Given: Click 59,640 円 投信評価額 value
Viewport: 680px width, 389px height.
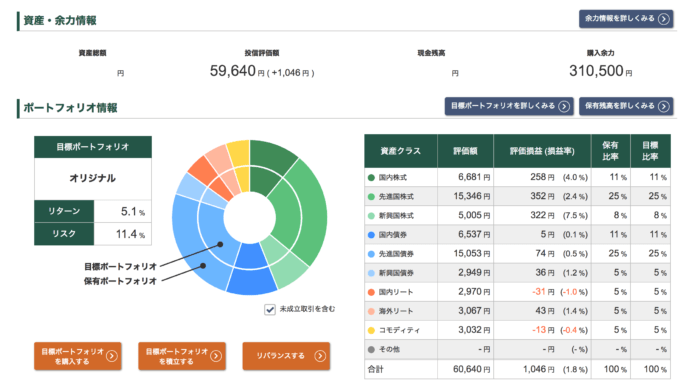Looking at the screenshot, I should (237, 71).
